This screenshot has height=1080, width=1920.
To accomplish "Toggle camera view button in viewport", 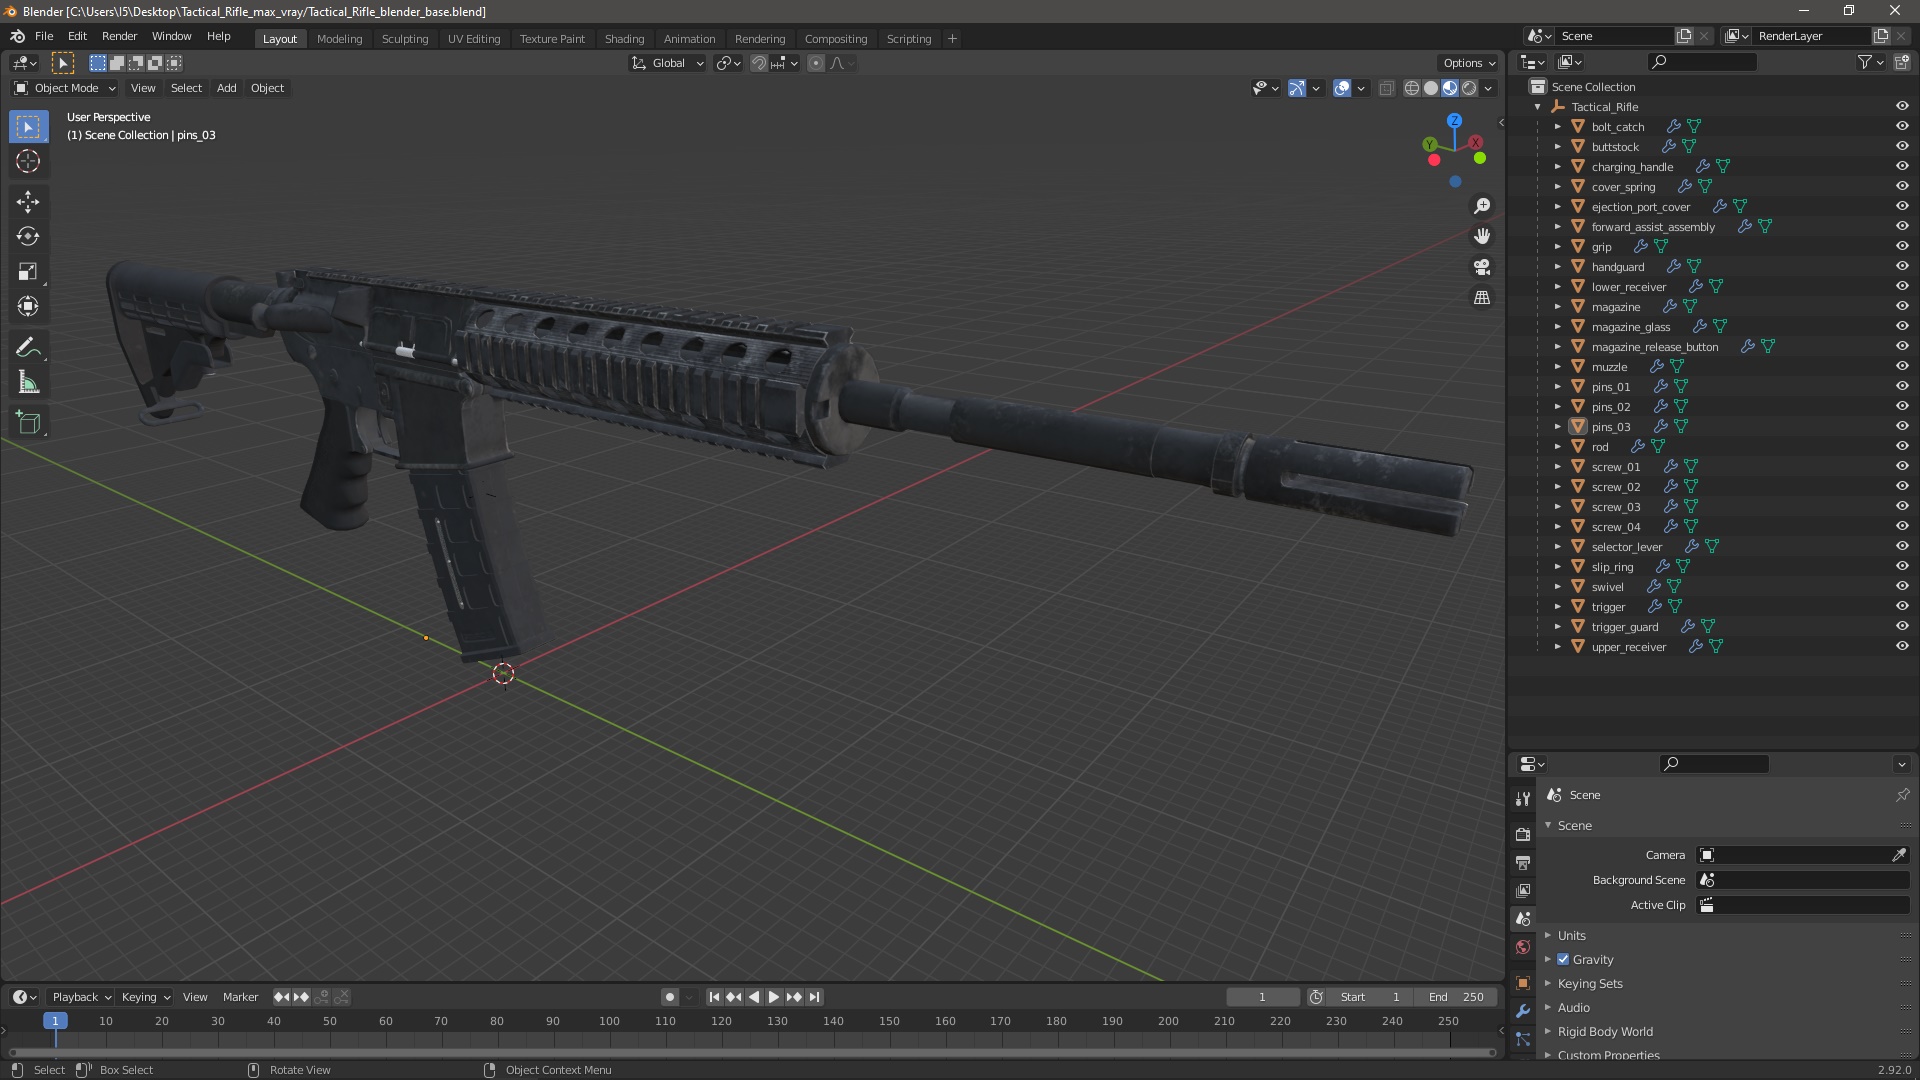I will (x=1482, y=267).
